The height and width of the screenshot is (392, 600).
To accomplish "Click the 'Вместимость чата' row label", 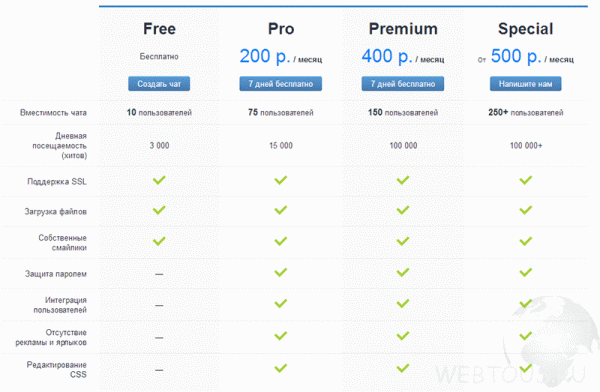I will (x=53, y=113).
